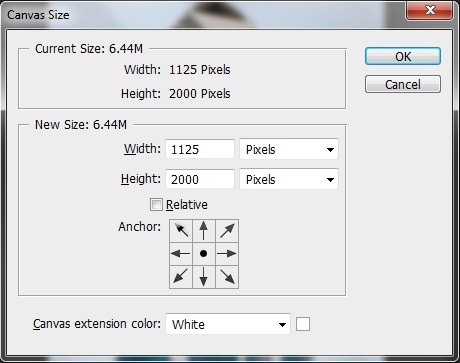Click the new Height input field
The width and height of the screenshot is (460, 363).
tap(200, 179)
